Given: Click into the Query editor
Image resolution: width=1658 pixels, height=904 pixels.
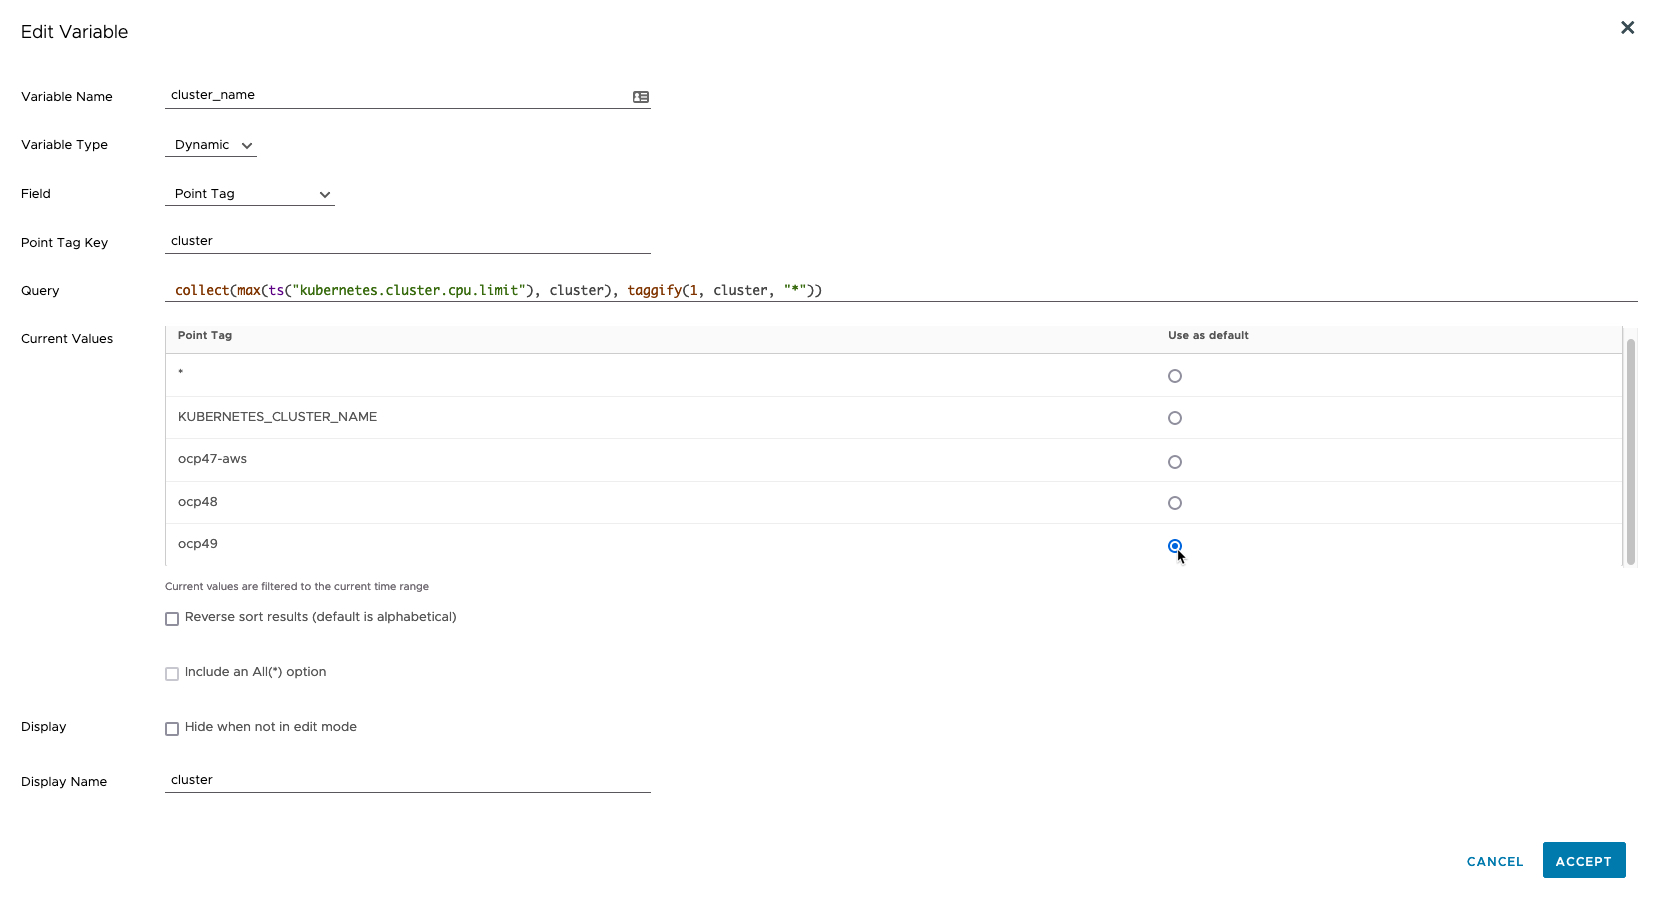Looking at the screenshot, I should coord(901,290).
